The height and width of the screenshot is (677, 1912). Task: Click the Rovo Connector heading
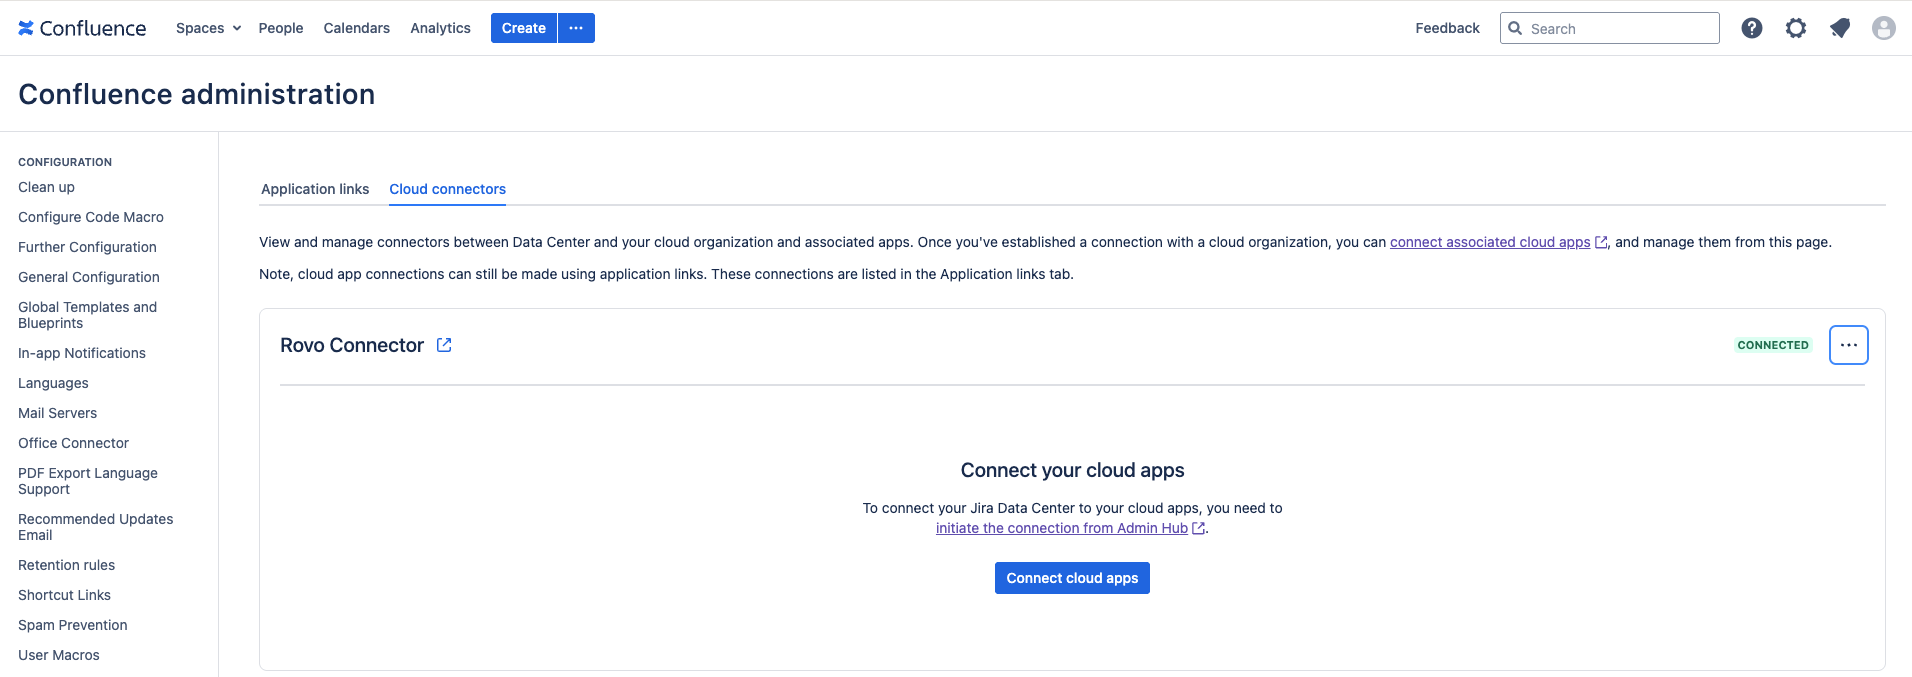[x=352, y=345]
